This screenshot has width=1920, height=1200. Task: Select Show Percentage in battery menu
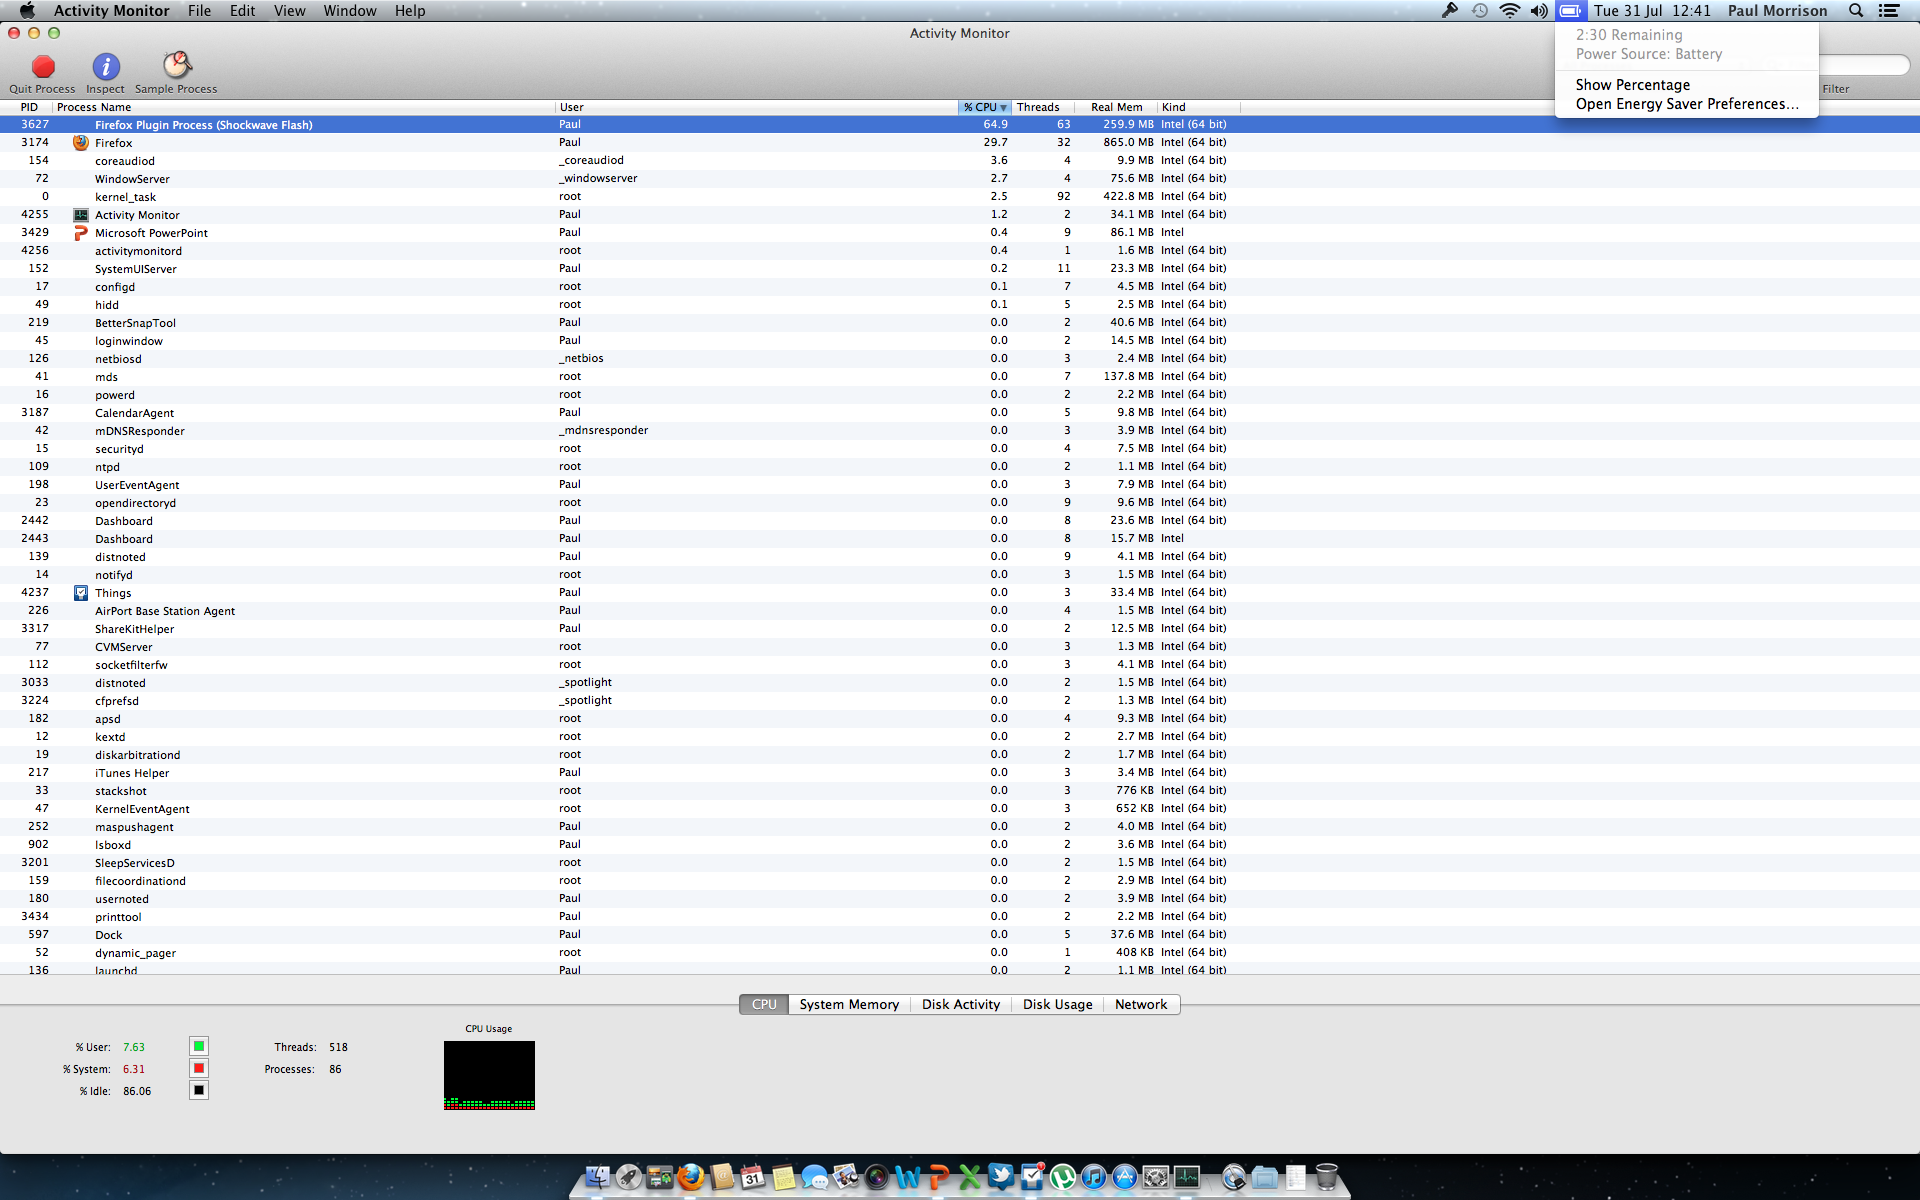click(x=1632, y=85)
